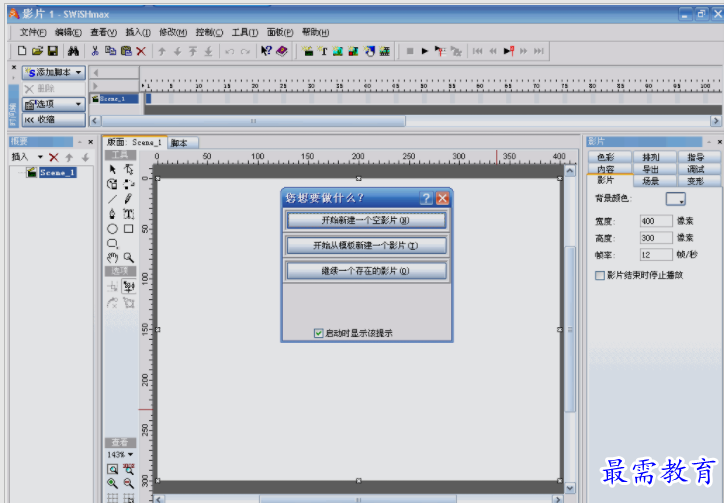724x503 pixels.
Task: Select Scene_1 in the outline tree
Action: coord(57,172)
